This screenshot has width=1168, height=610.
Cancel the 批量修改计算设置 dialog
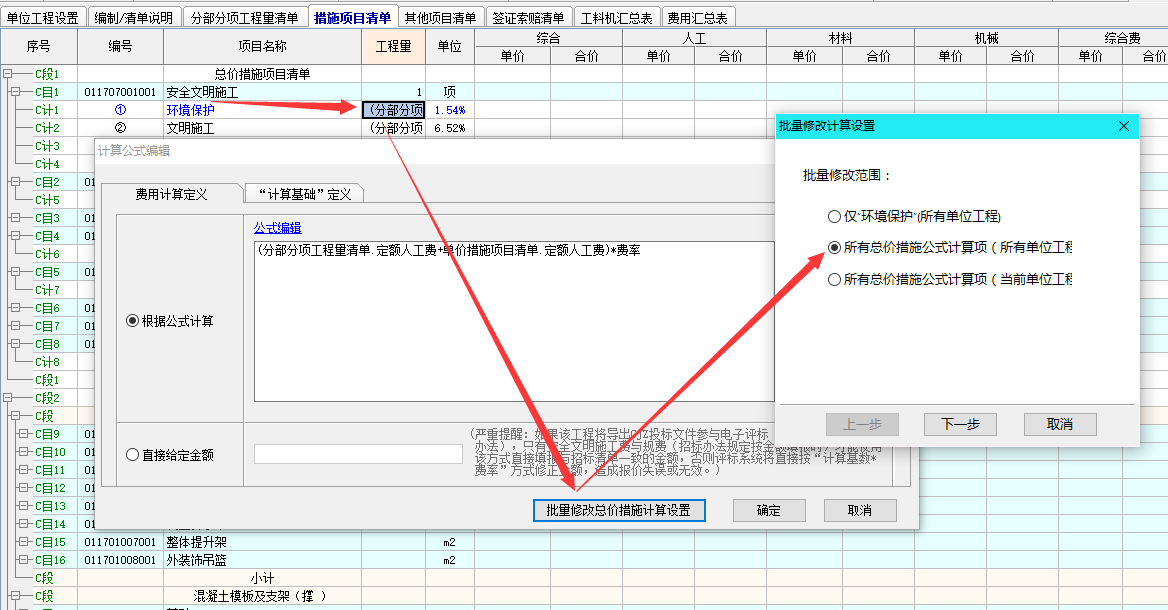pos(1059,424)
